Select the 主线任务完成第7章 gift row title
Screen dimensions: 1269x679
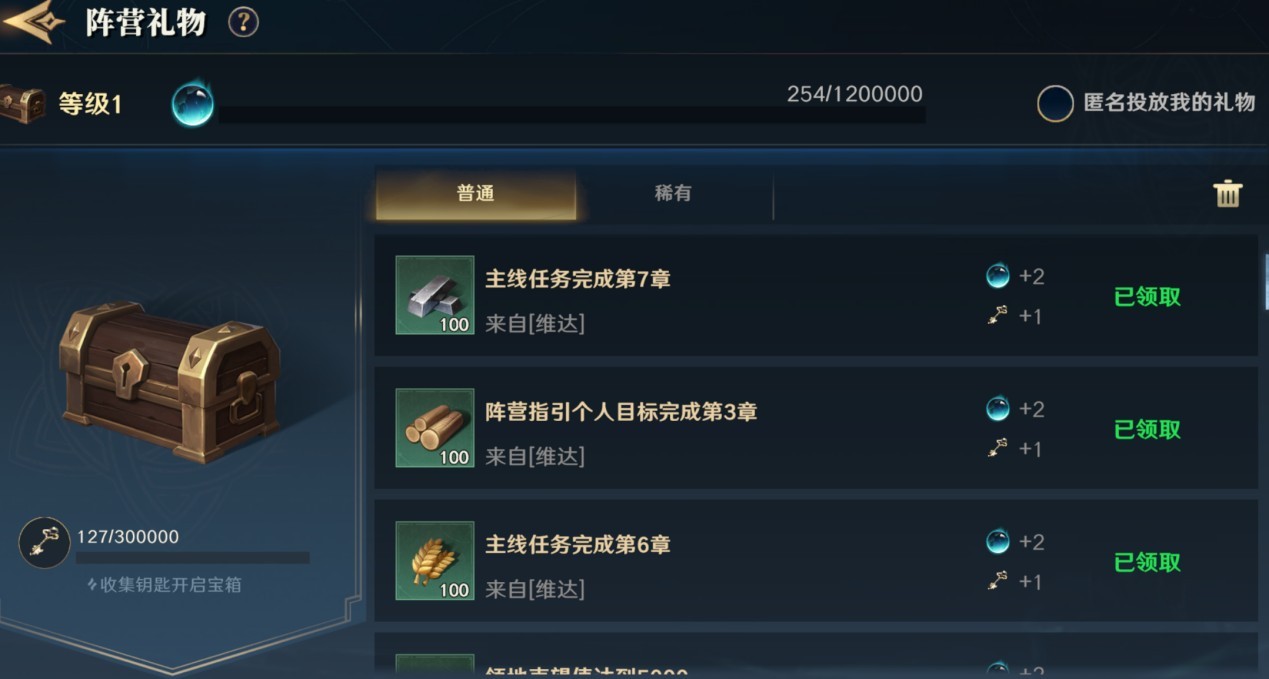click(x=578, y=279)
